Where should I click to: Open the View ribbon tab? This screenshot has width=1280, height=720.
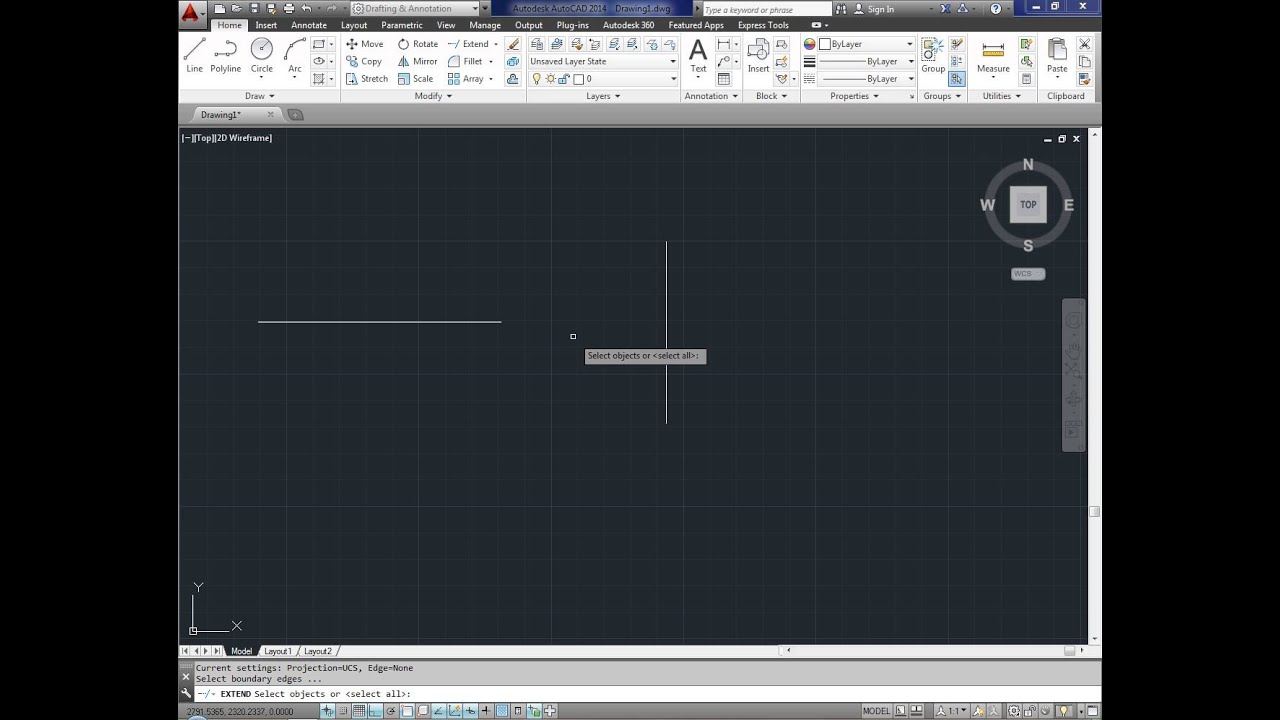click(446, 25)
